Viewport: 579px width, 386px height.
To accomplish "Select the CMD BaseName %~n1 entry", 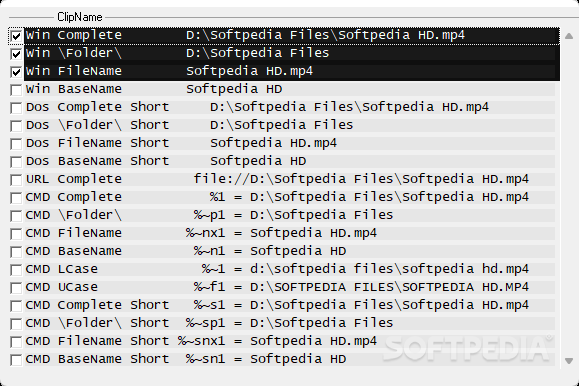I will tap(290, 251).
